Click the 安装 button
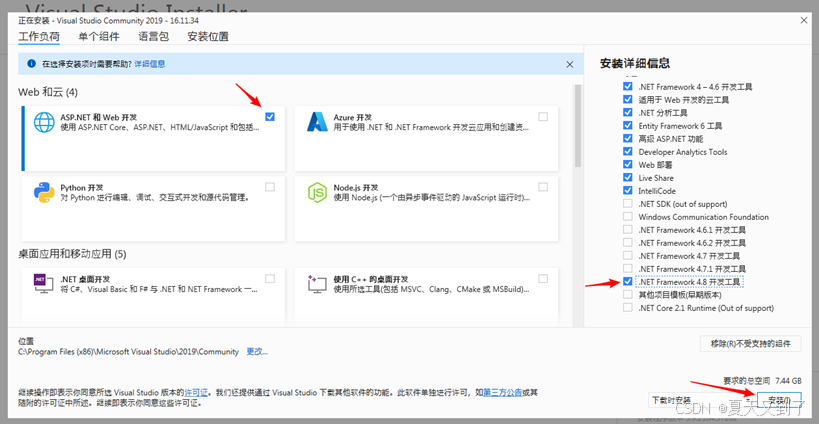Viewport: 819px width, 424px height. click(779, 401)
